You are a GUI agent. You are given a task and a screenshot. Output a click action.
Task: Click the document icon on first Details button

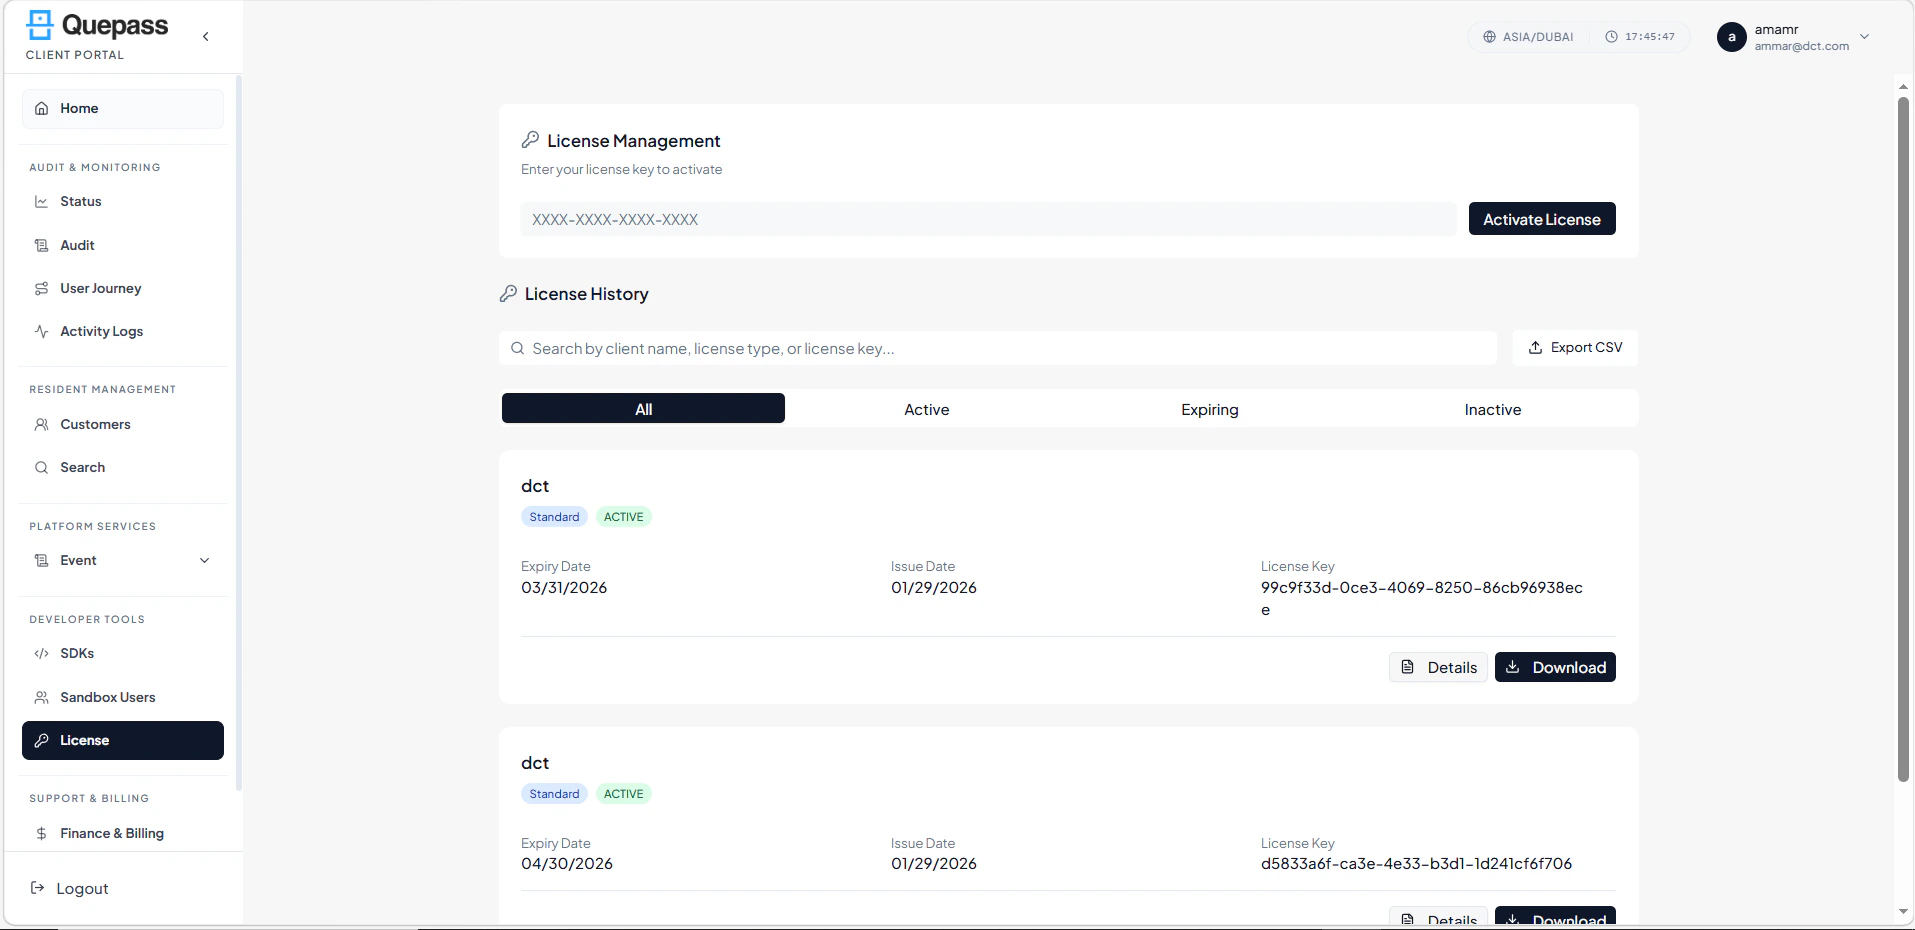click(x=1407, y=667)
